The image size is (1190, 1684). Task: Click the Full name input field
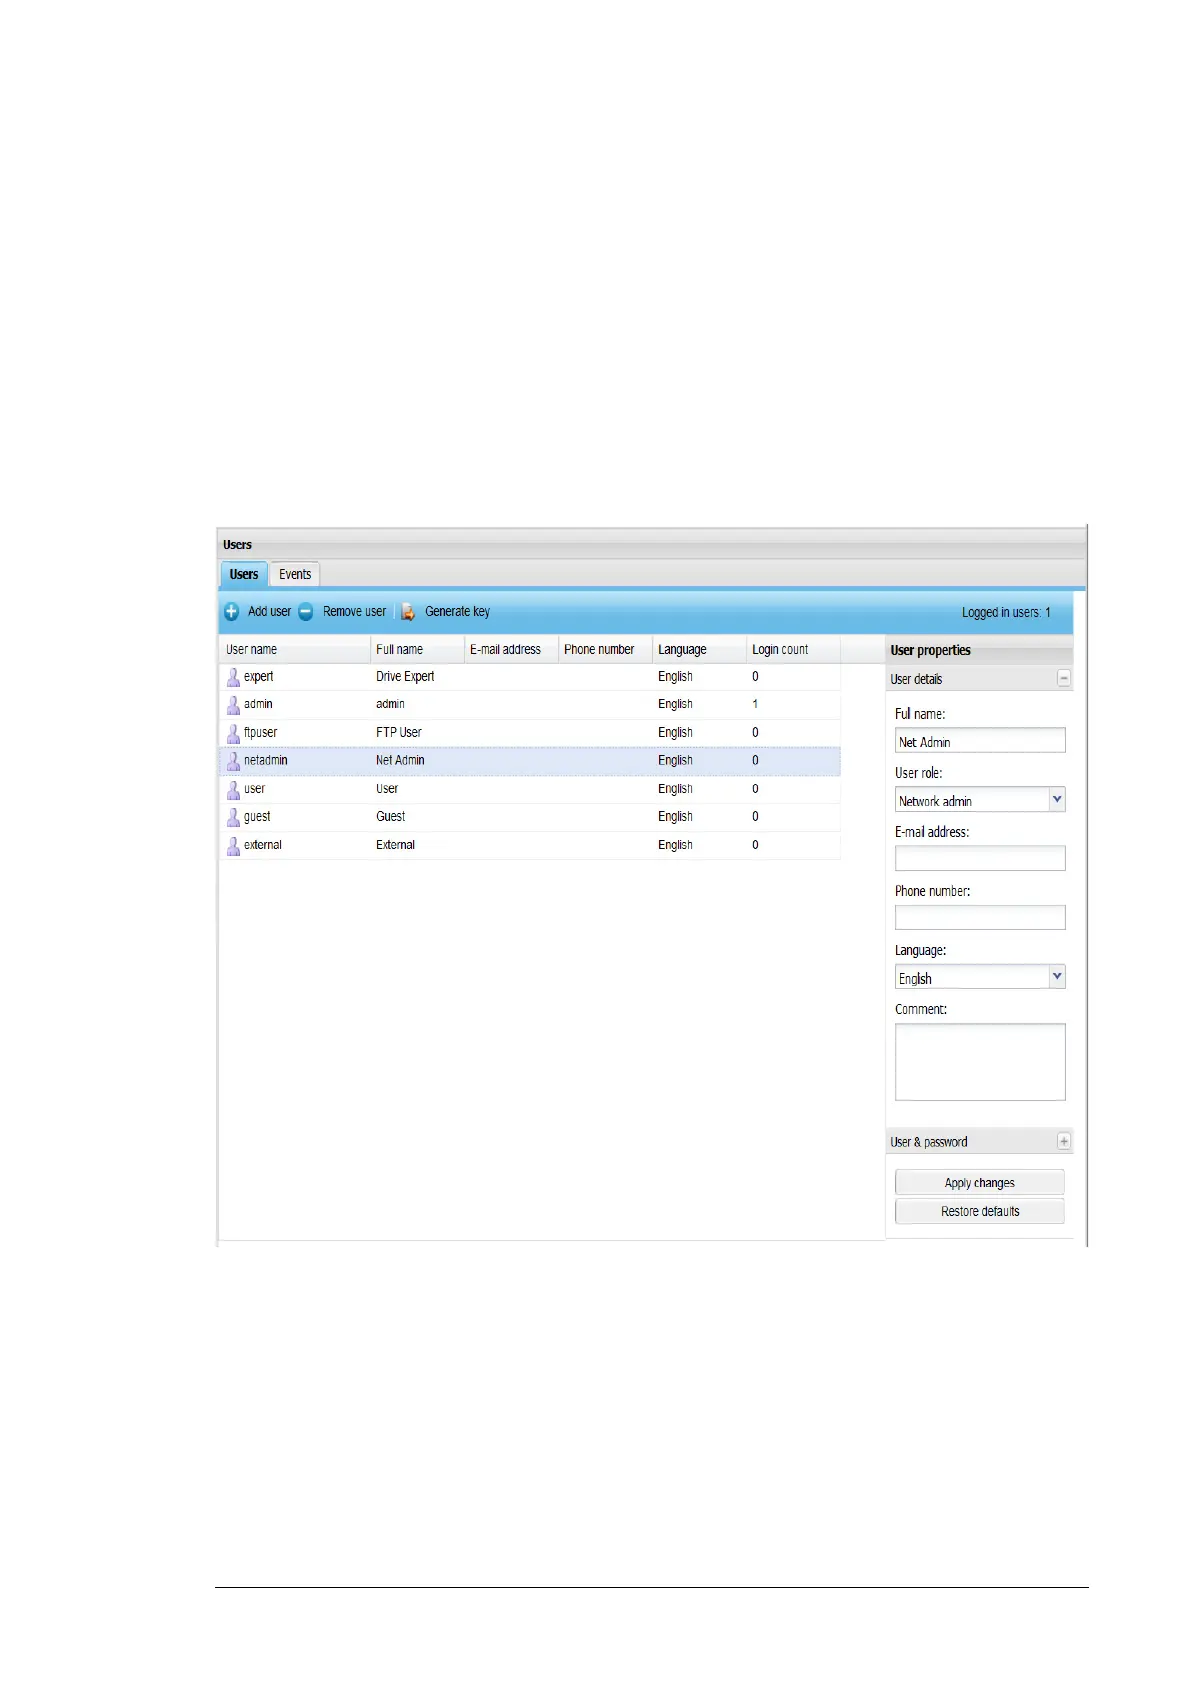click(980, 740)
